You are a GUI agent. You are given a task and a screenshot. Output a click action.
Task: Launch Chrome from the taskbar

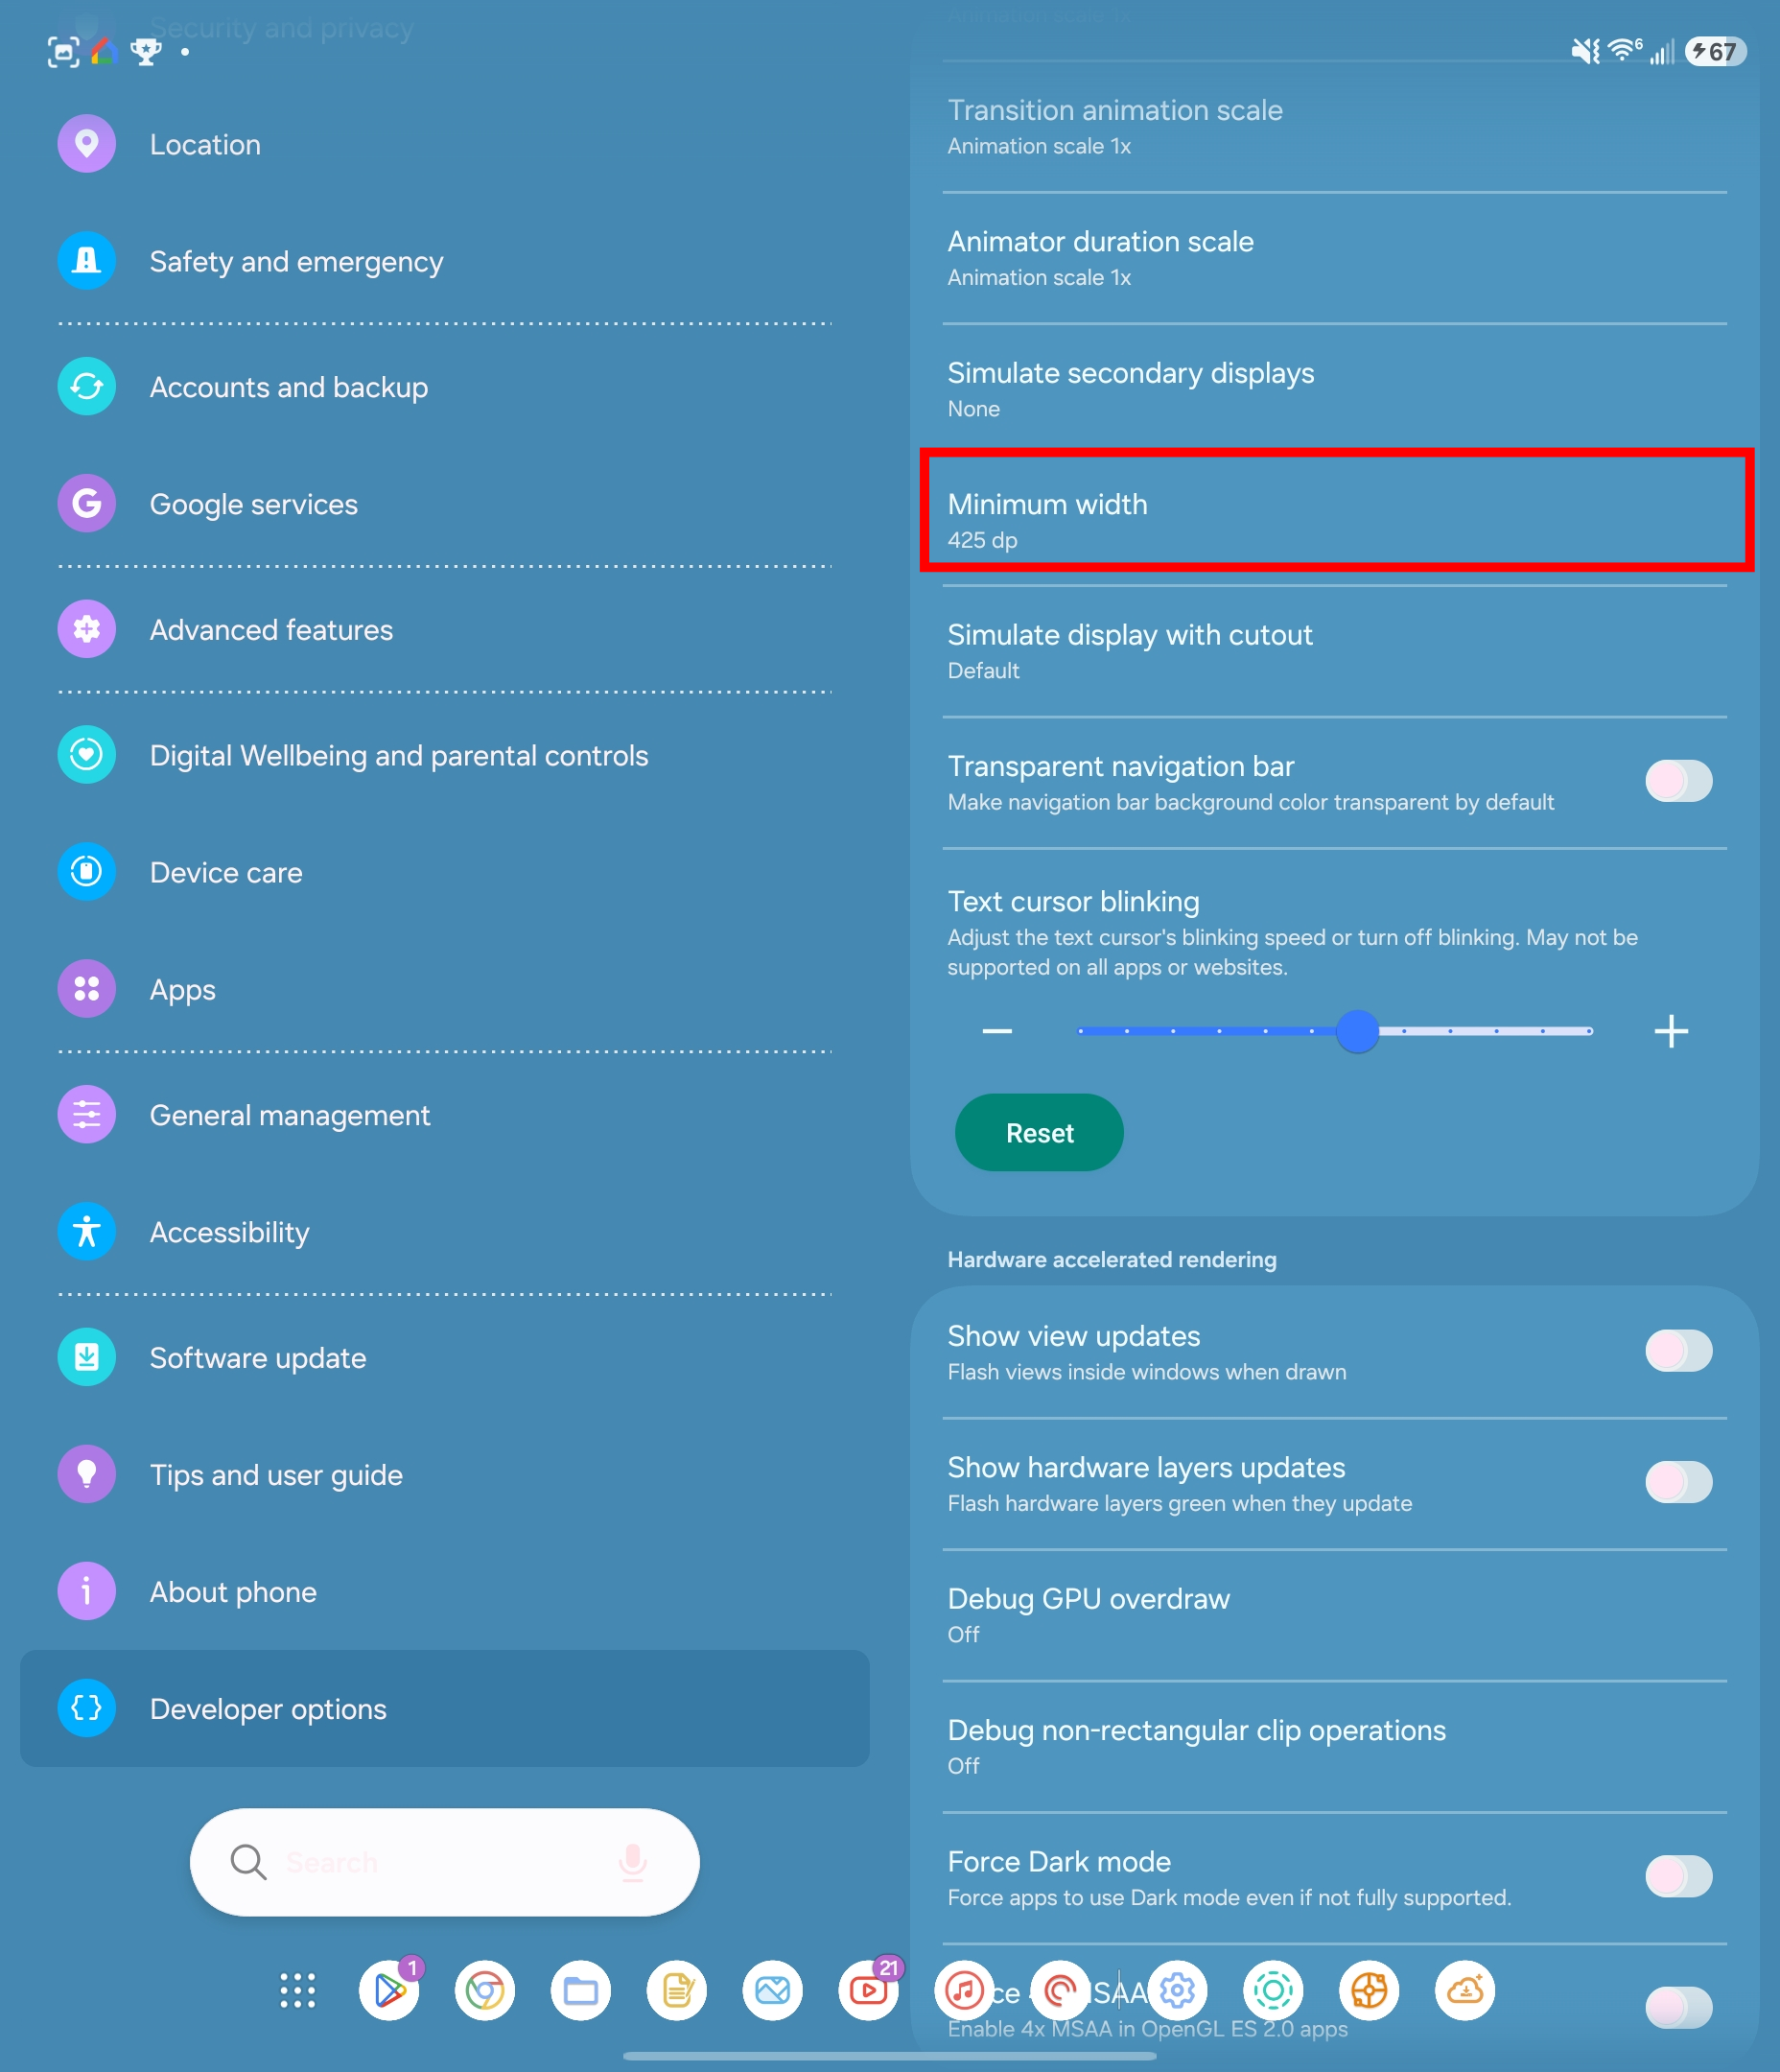[485, 1990]
